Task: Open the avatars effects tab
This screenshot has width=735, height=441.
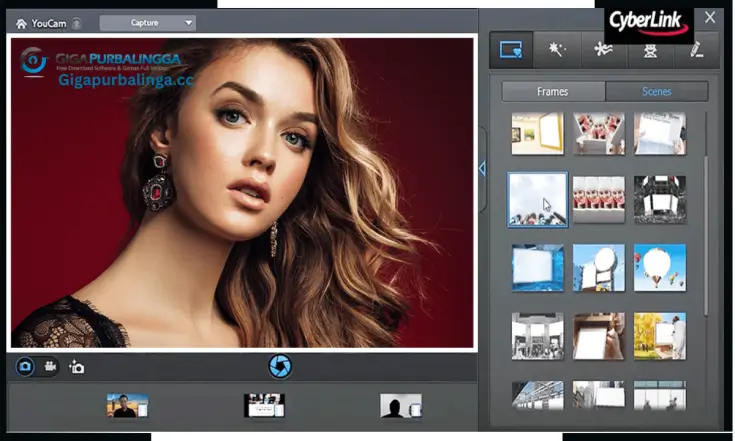Action: tap(650, 50)
